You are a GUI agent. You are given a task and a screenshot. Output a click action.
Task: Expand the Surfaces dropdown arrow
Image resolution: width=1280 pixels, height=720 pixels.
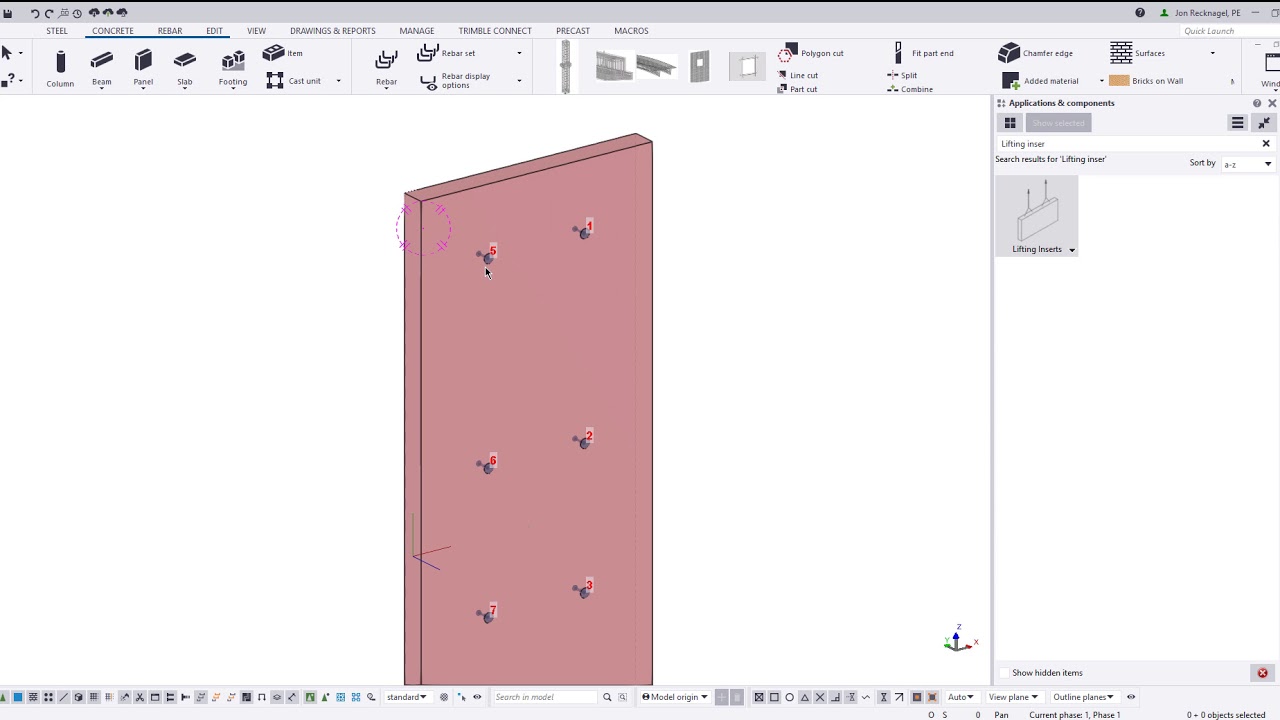pyautogui.click(x=1213, y=53)
